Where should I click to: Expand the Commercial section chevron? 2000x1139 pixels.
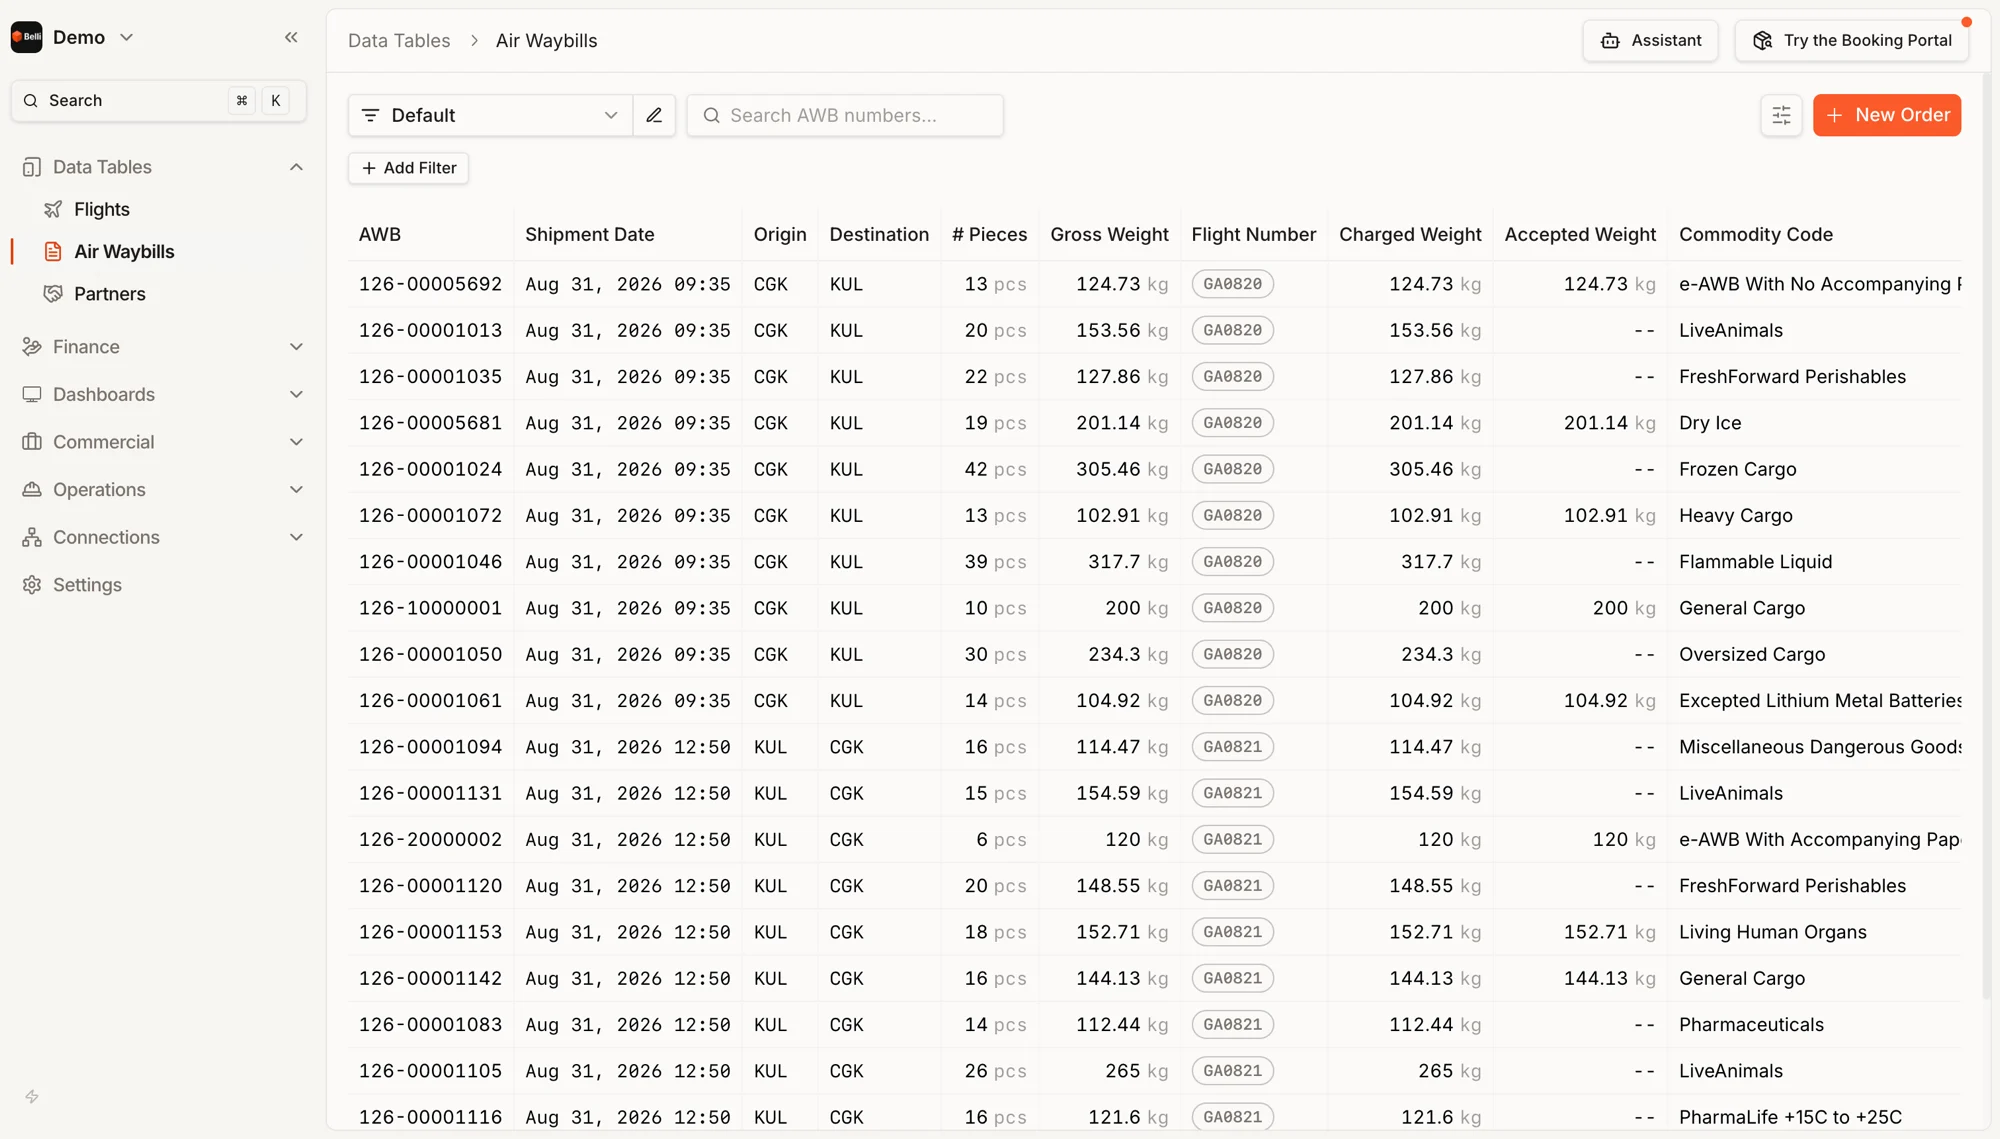coord(296,442)
